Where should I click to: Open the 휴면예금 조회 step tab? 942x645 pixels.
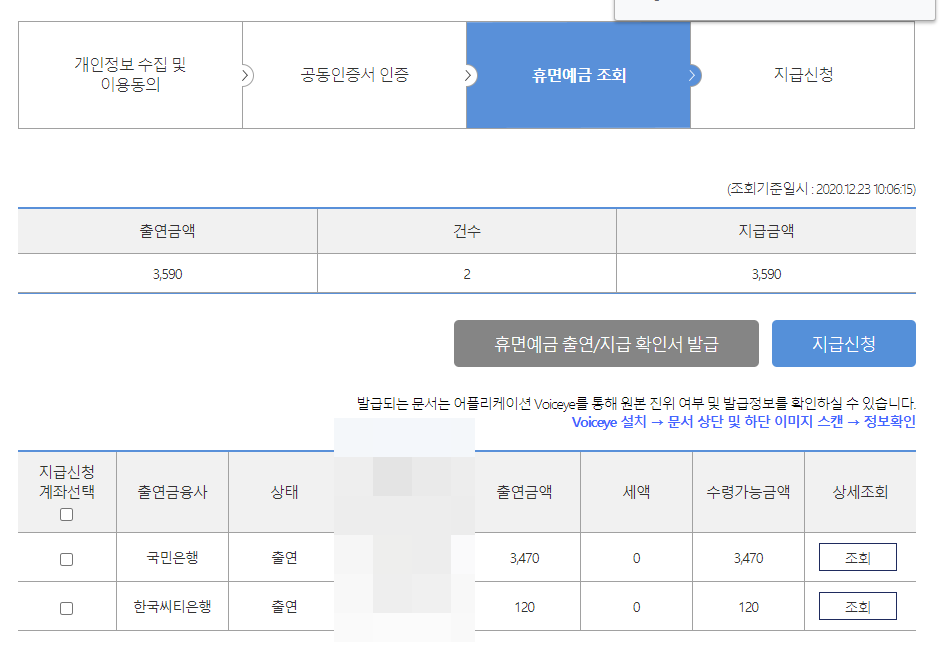pos(579,75)
